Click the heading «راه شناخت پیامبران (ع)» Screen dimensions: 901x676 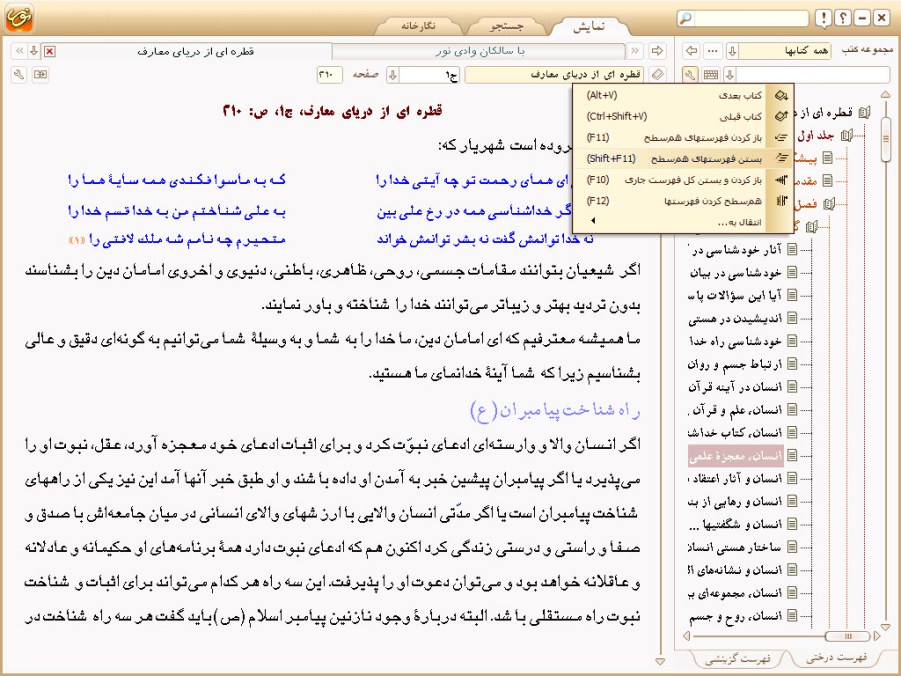click(x=555, y=410)
